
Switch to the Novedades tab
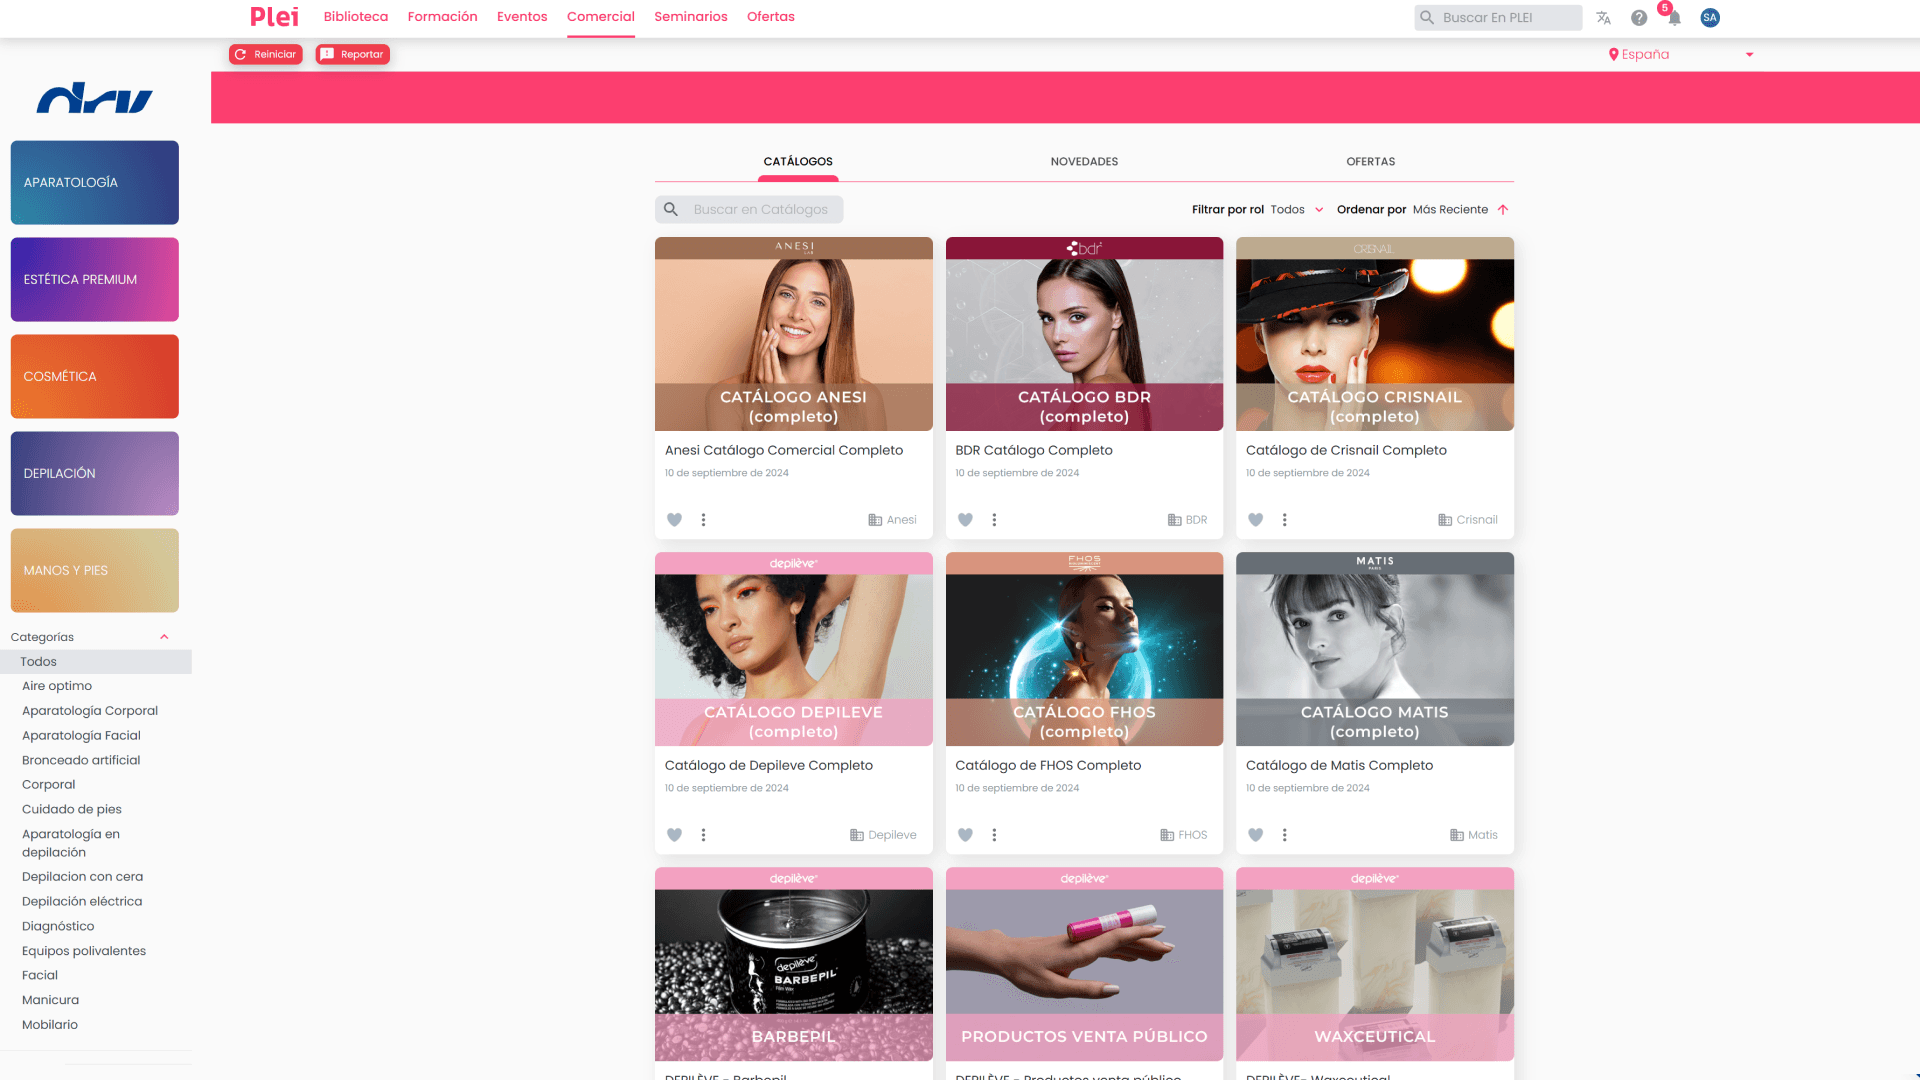tap(1084, 162)
